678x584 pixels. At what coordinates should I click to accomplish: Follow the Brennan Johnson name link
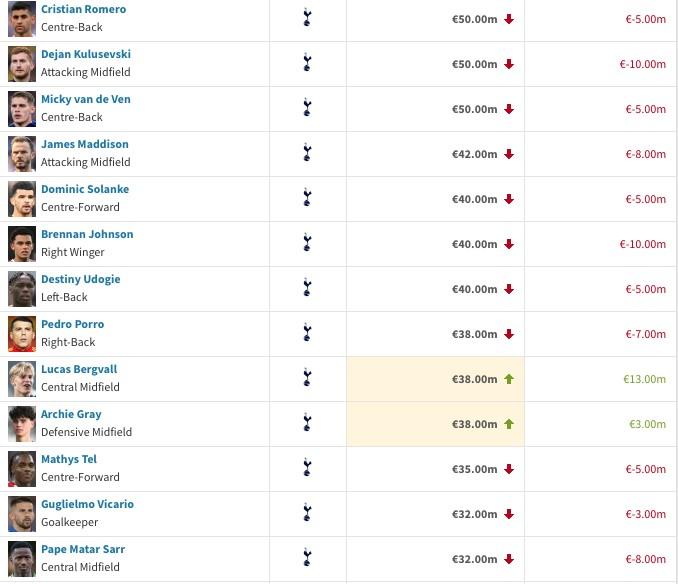(x=87, y=234)
